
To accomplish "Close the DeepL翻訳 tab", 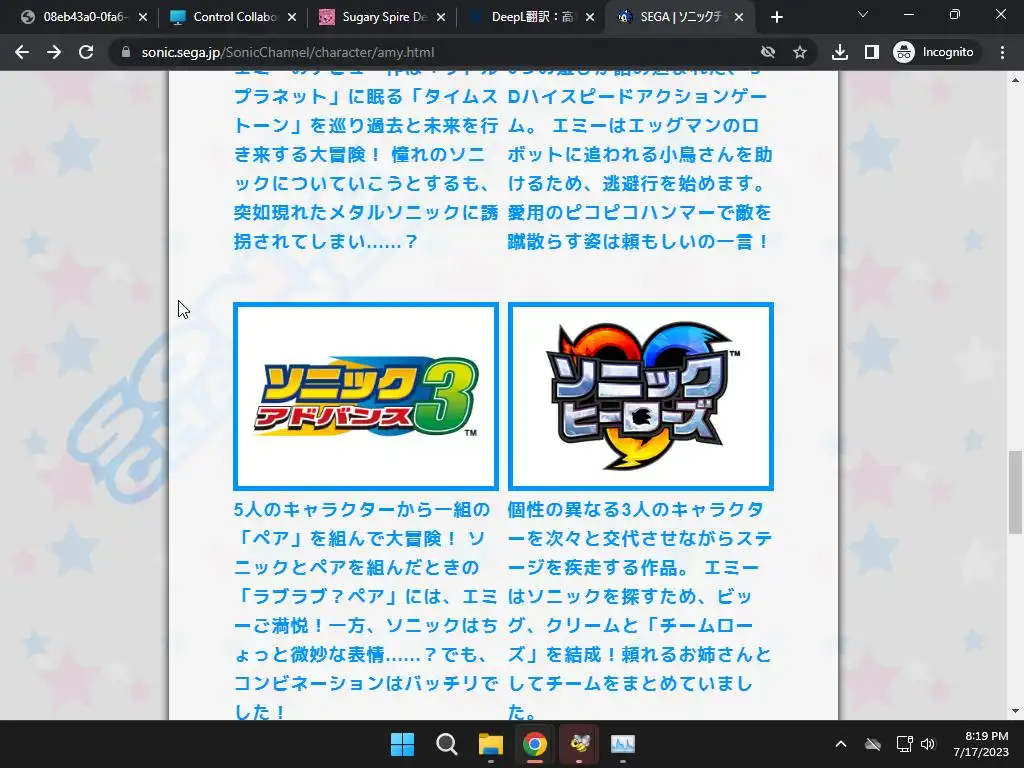I will pos(590,17).
